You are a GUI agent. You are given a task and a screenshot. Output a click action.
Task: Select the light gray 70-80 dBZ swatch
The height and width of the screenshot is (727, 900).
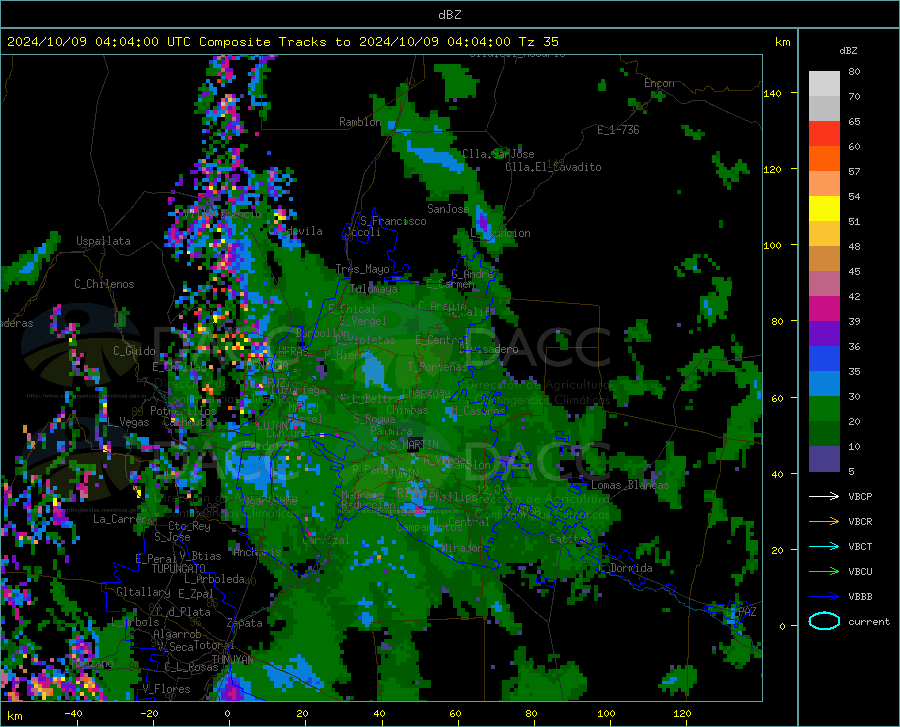click(x=824, y=84)
